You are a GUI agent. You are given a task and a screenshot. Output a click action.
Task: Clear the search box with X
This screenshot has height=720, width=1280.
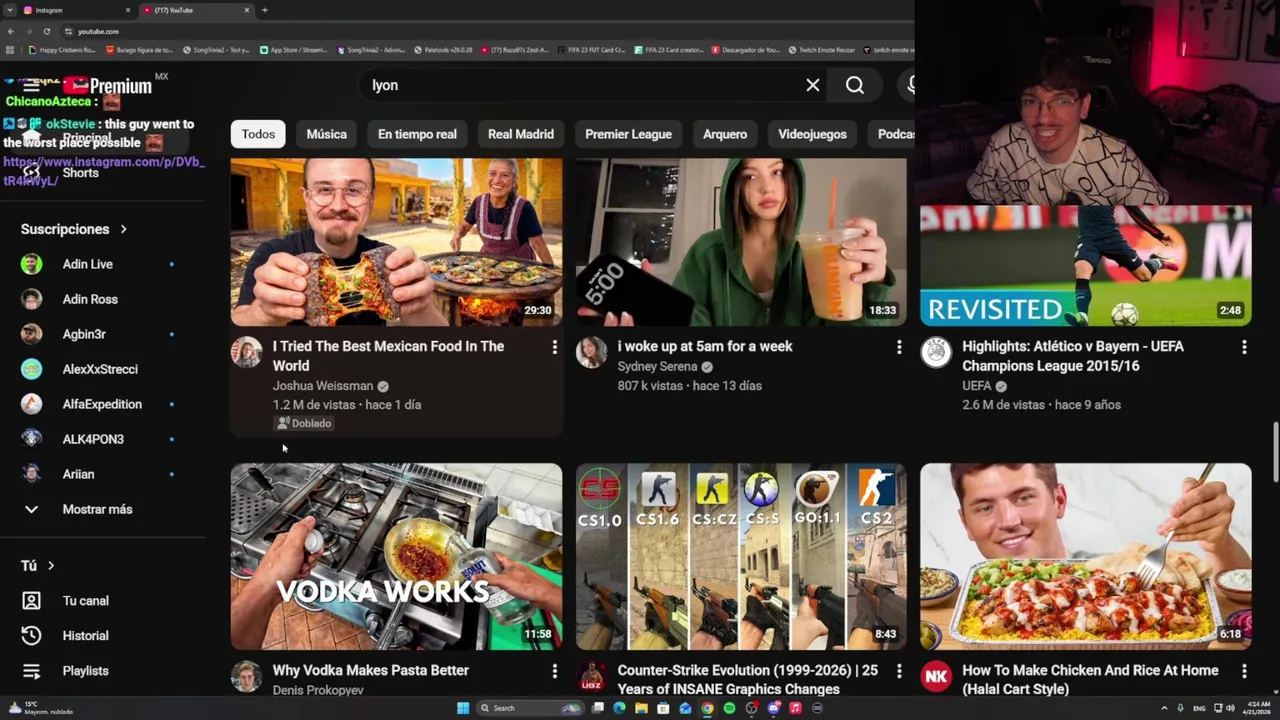pyautogui.click(x=813, y=85)
